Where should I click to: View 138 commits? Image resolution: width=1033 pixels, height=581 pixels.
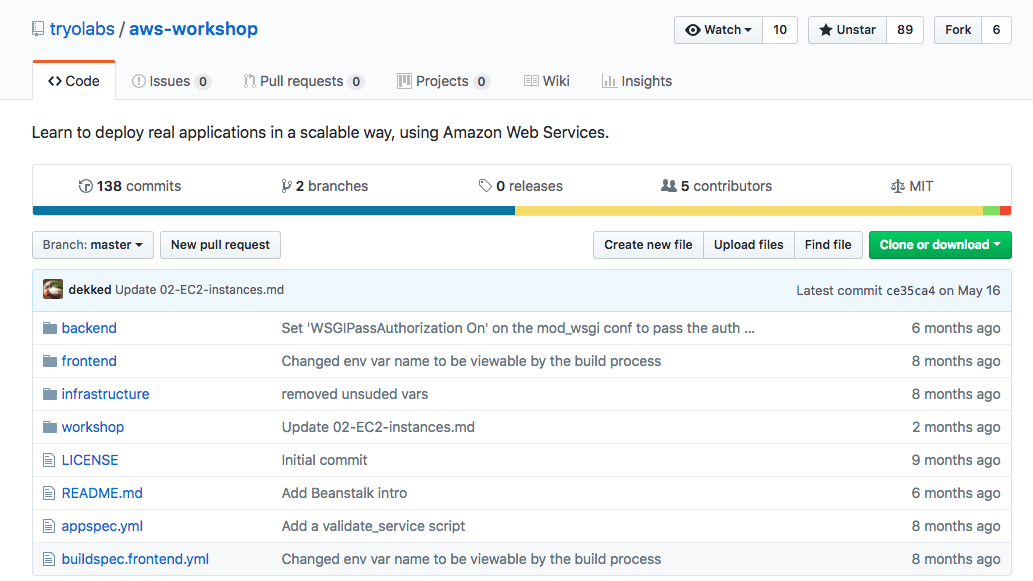[130, 186]
